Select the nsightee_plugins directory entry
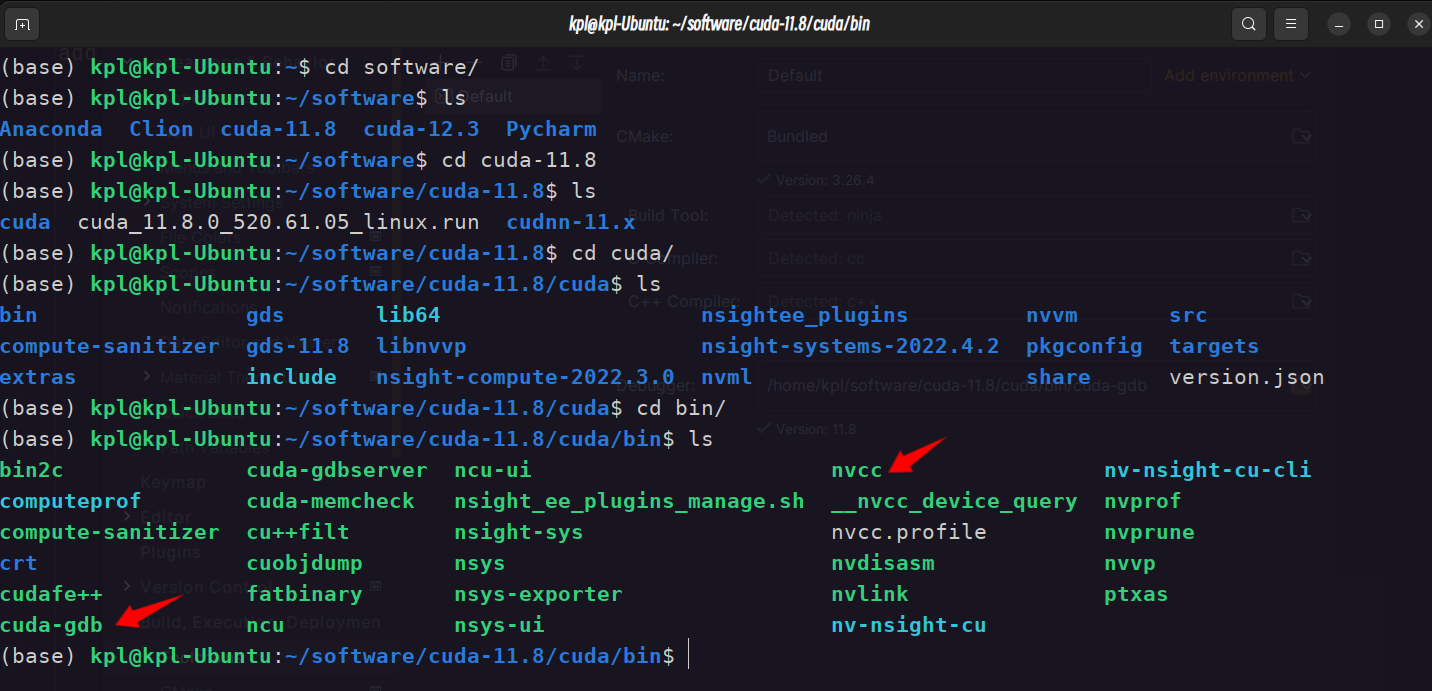 [804, 315]
